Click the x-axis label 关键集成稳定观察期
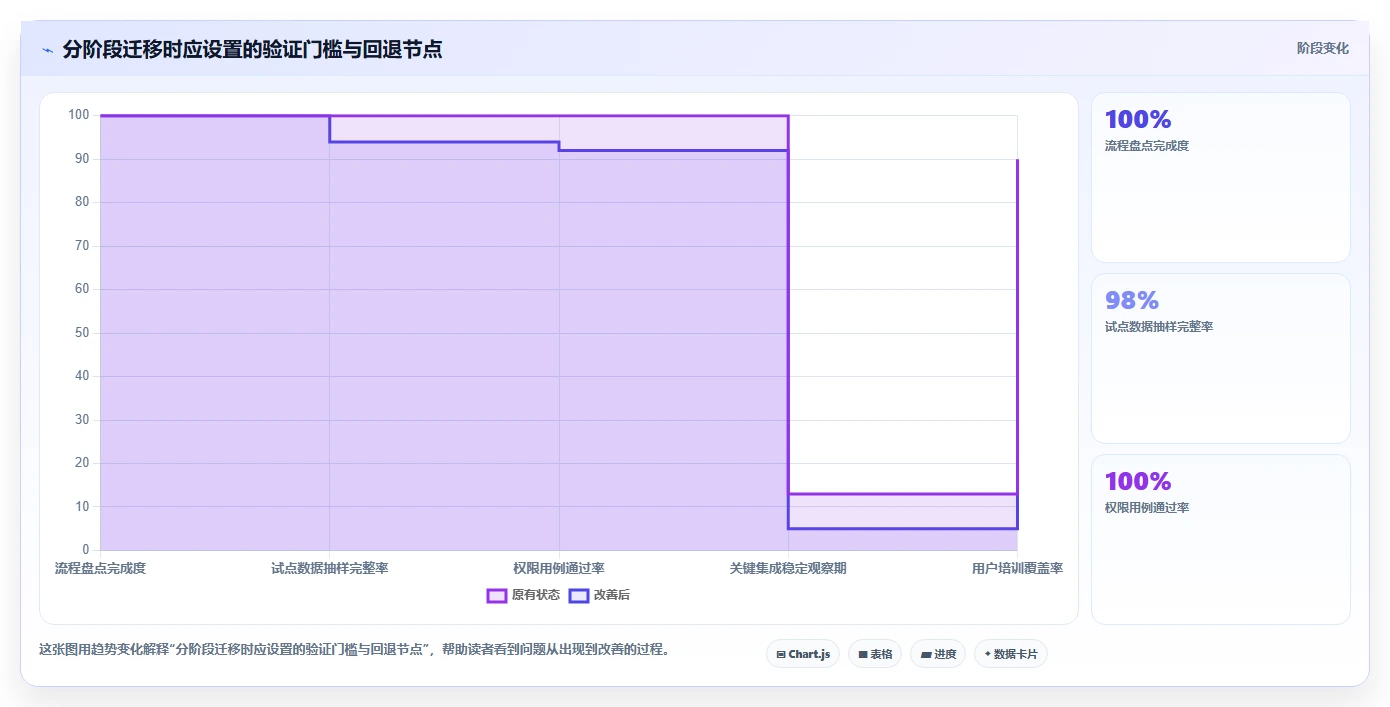The width and height of the screenshot is (1390, 707). coord(788,568)
